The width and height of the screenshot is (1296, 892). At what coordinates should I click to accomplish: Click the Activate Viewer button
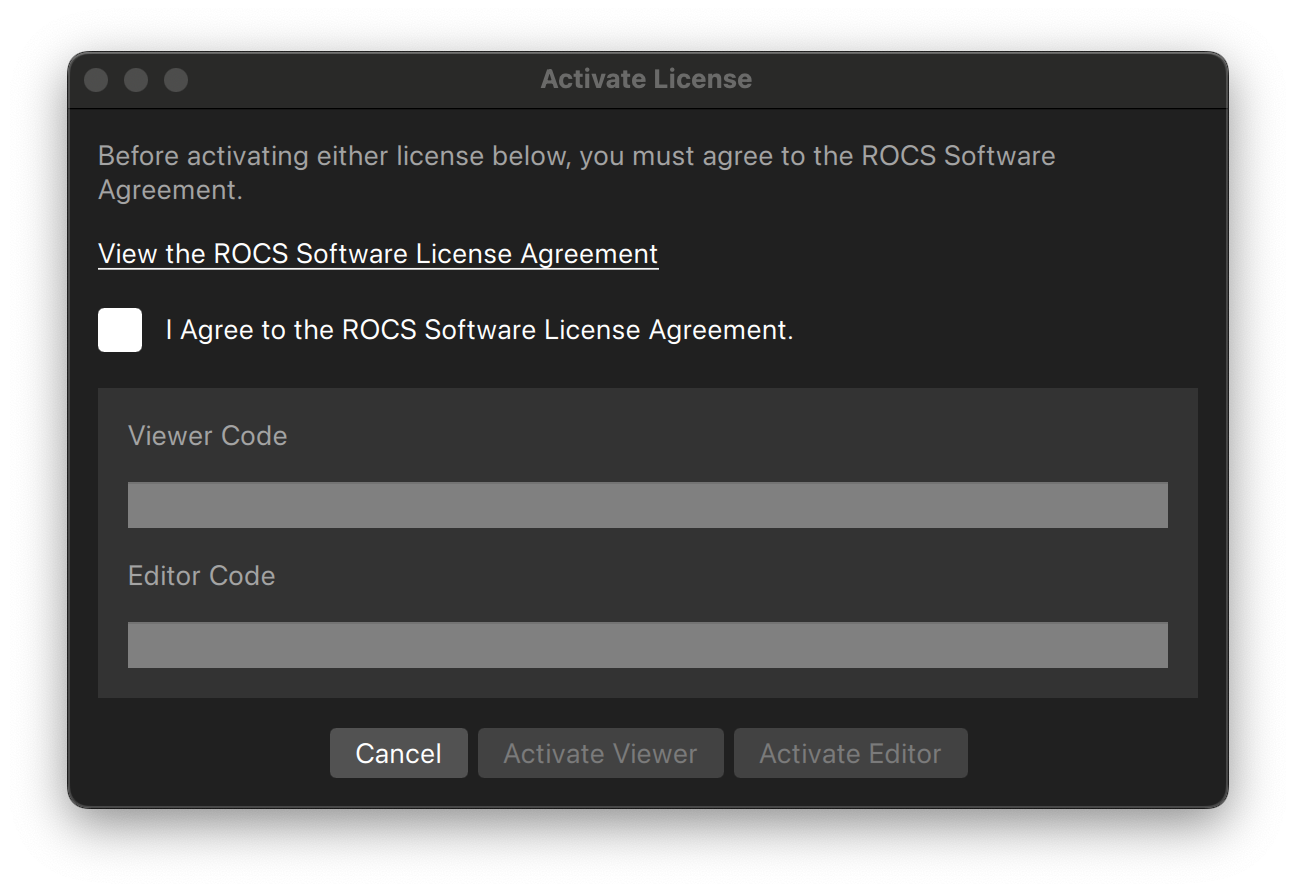[601, 753]
